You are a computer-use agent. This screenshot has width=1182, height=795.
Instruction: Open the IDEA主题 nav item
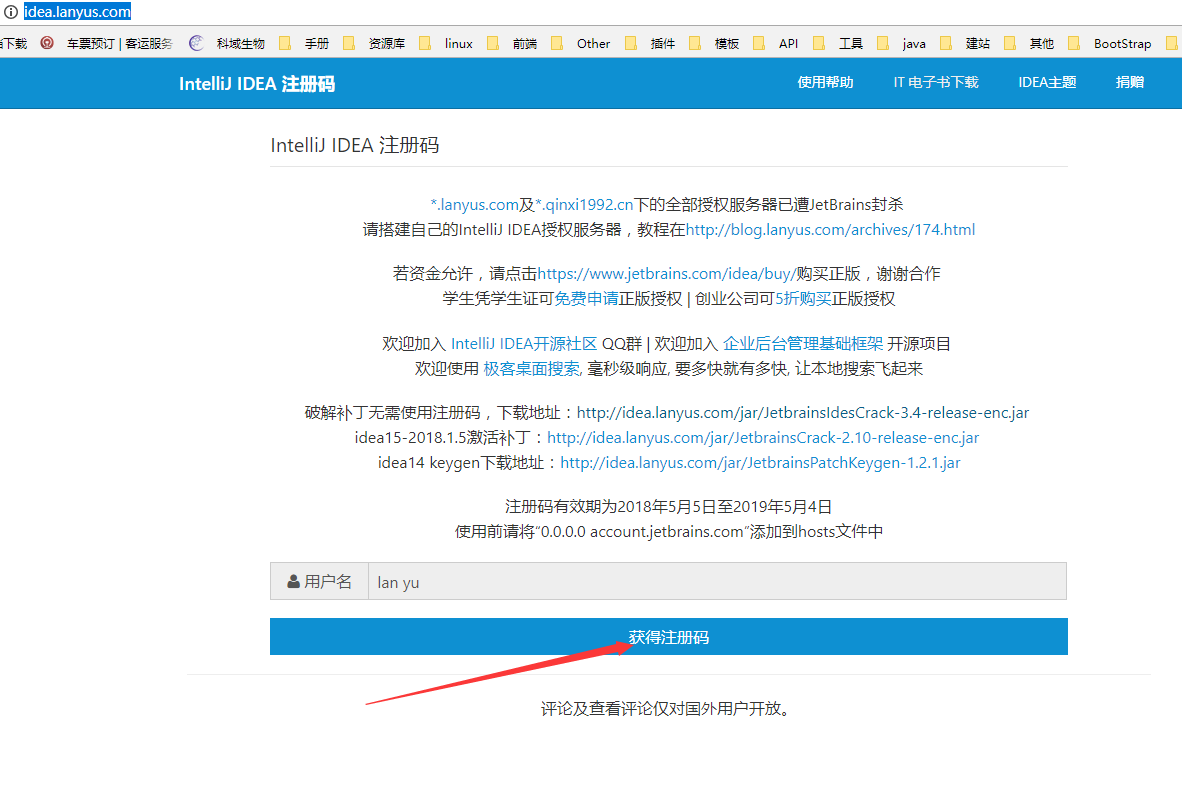[x=1047, y=82]
